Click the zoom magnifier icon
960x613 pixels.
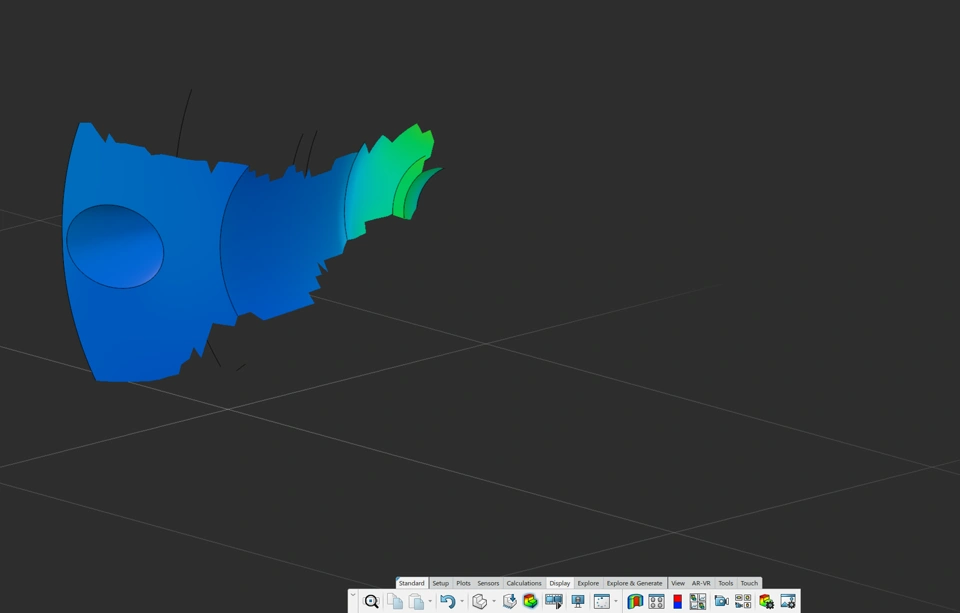click(x=371, y=601)
